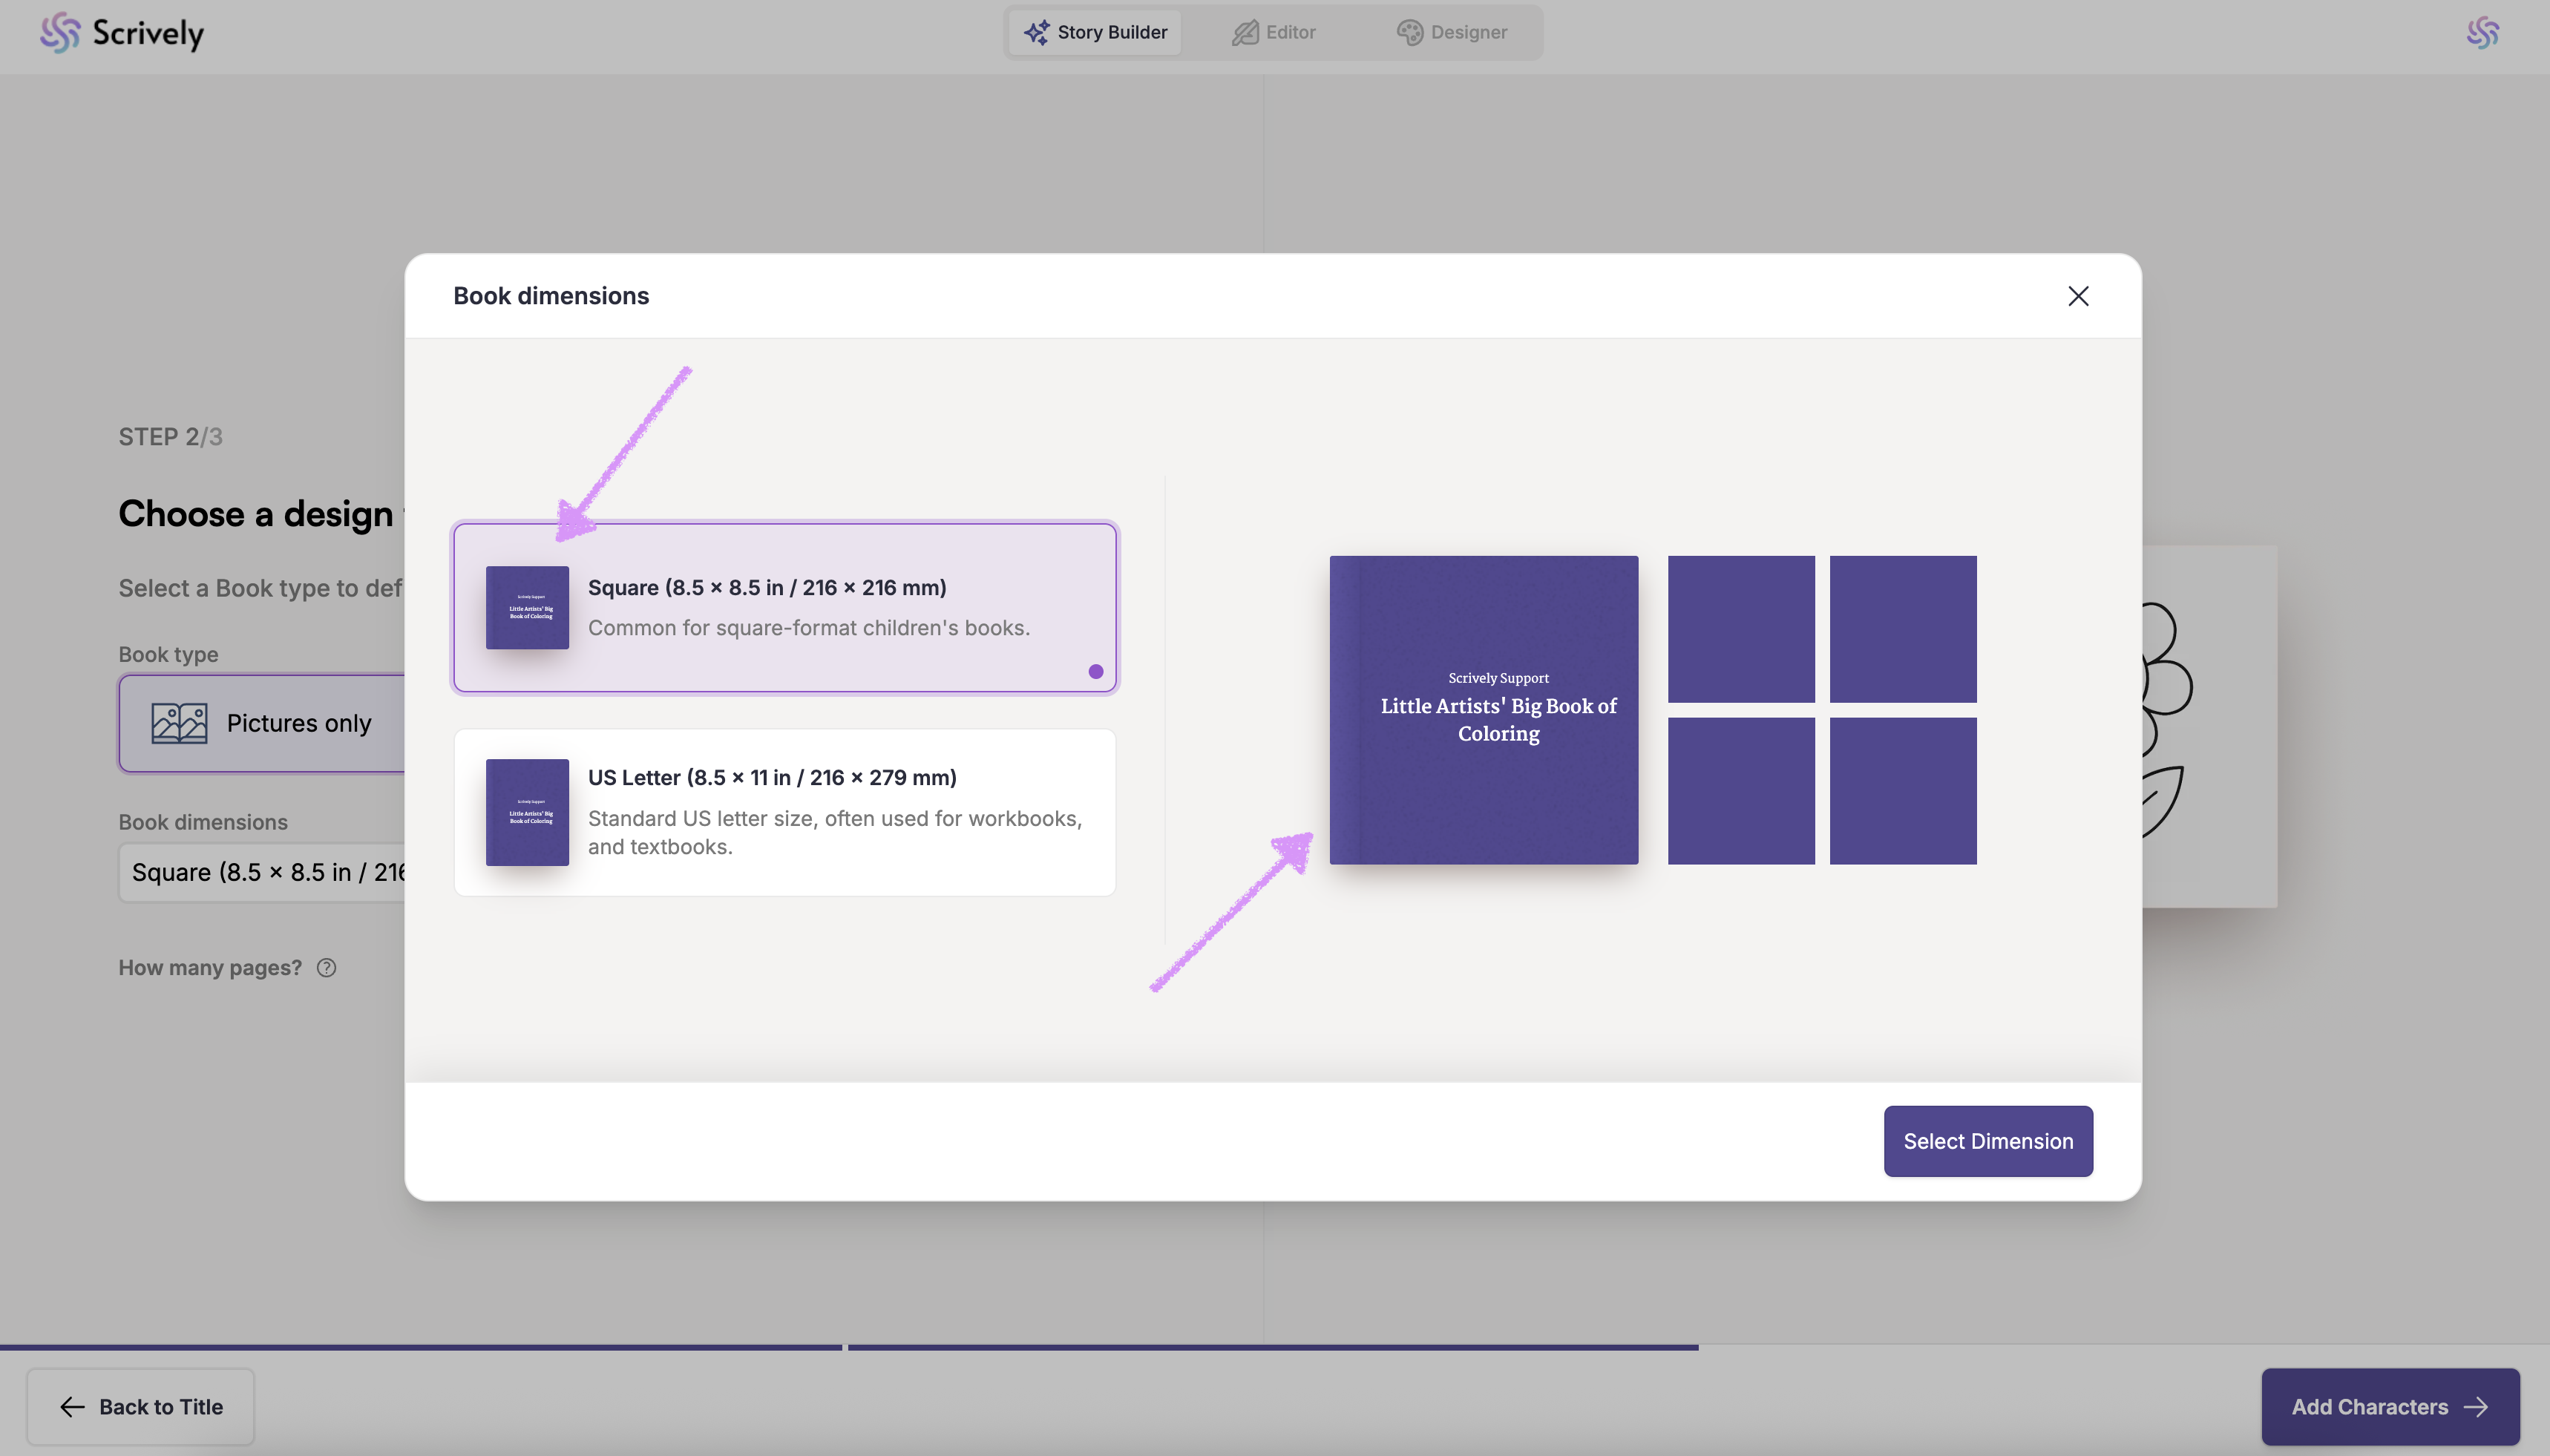
Task: Click the Designer palette icon
Action: pyautogui.click(x=1409, y=32)
